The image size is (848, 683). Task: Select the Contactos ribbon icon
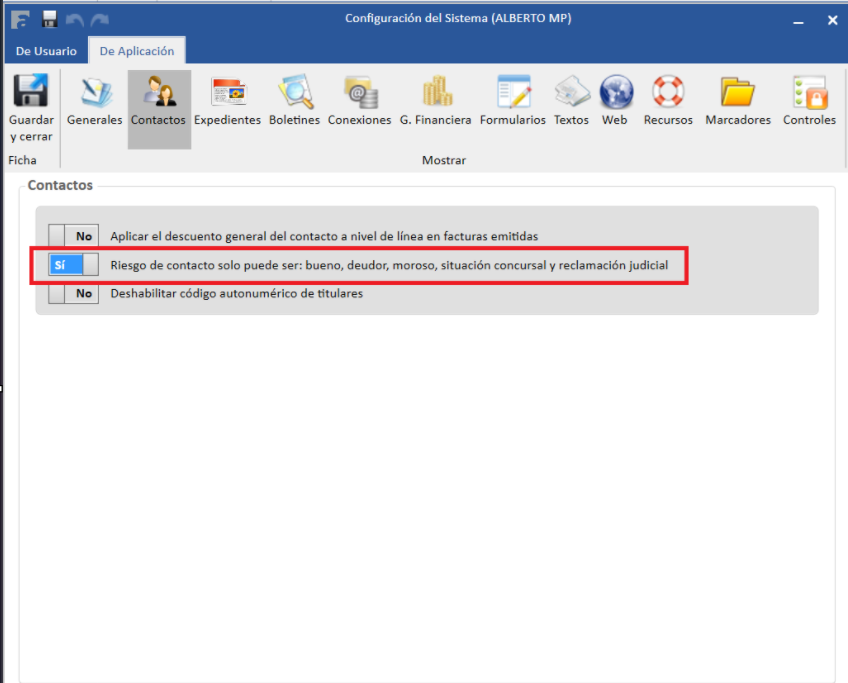click(158, 103)
